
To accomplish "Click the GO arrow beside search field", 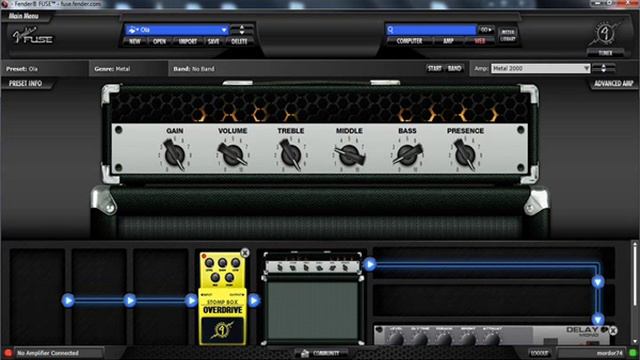I will (x=486, y=30).
